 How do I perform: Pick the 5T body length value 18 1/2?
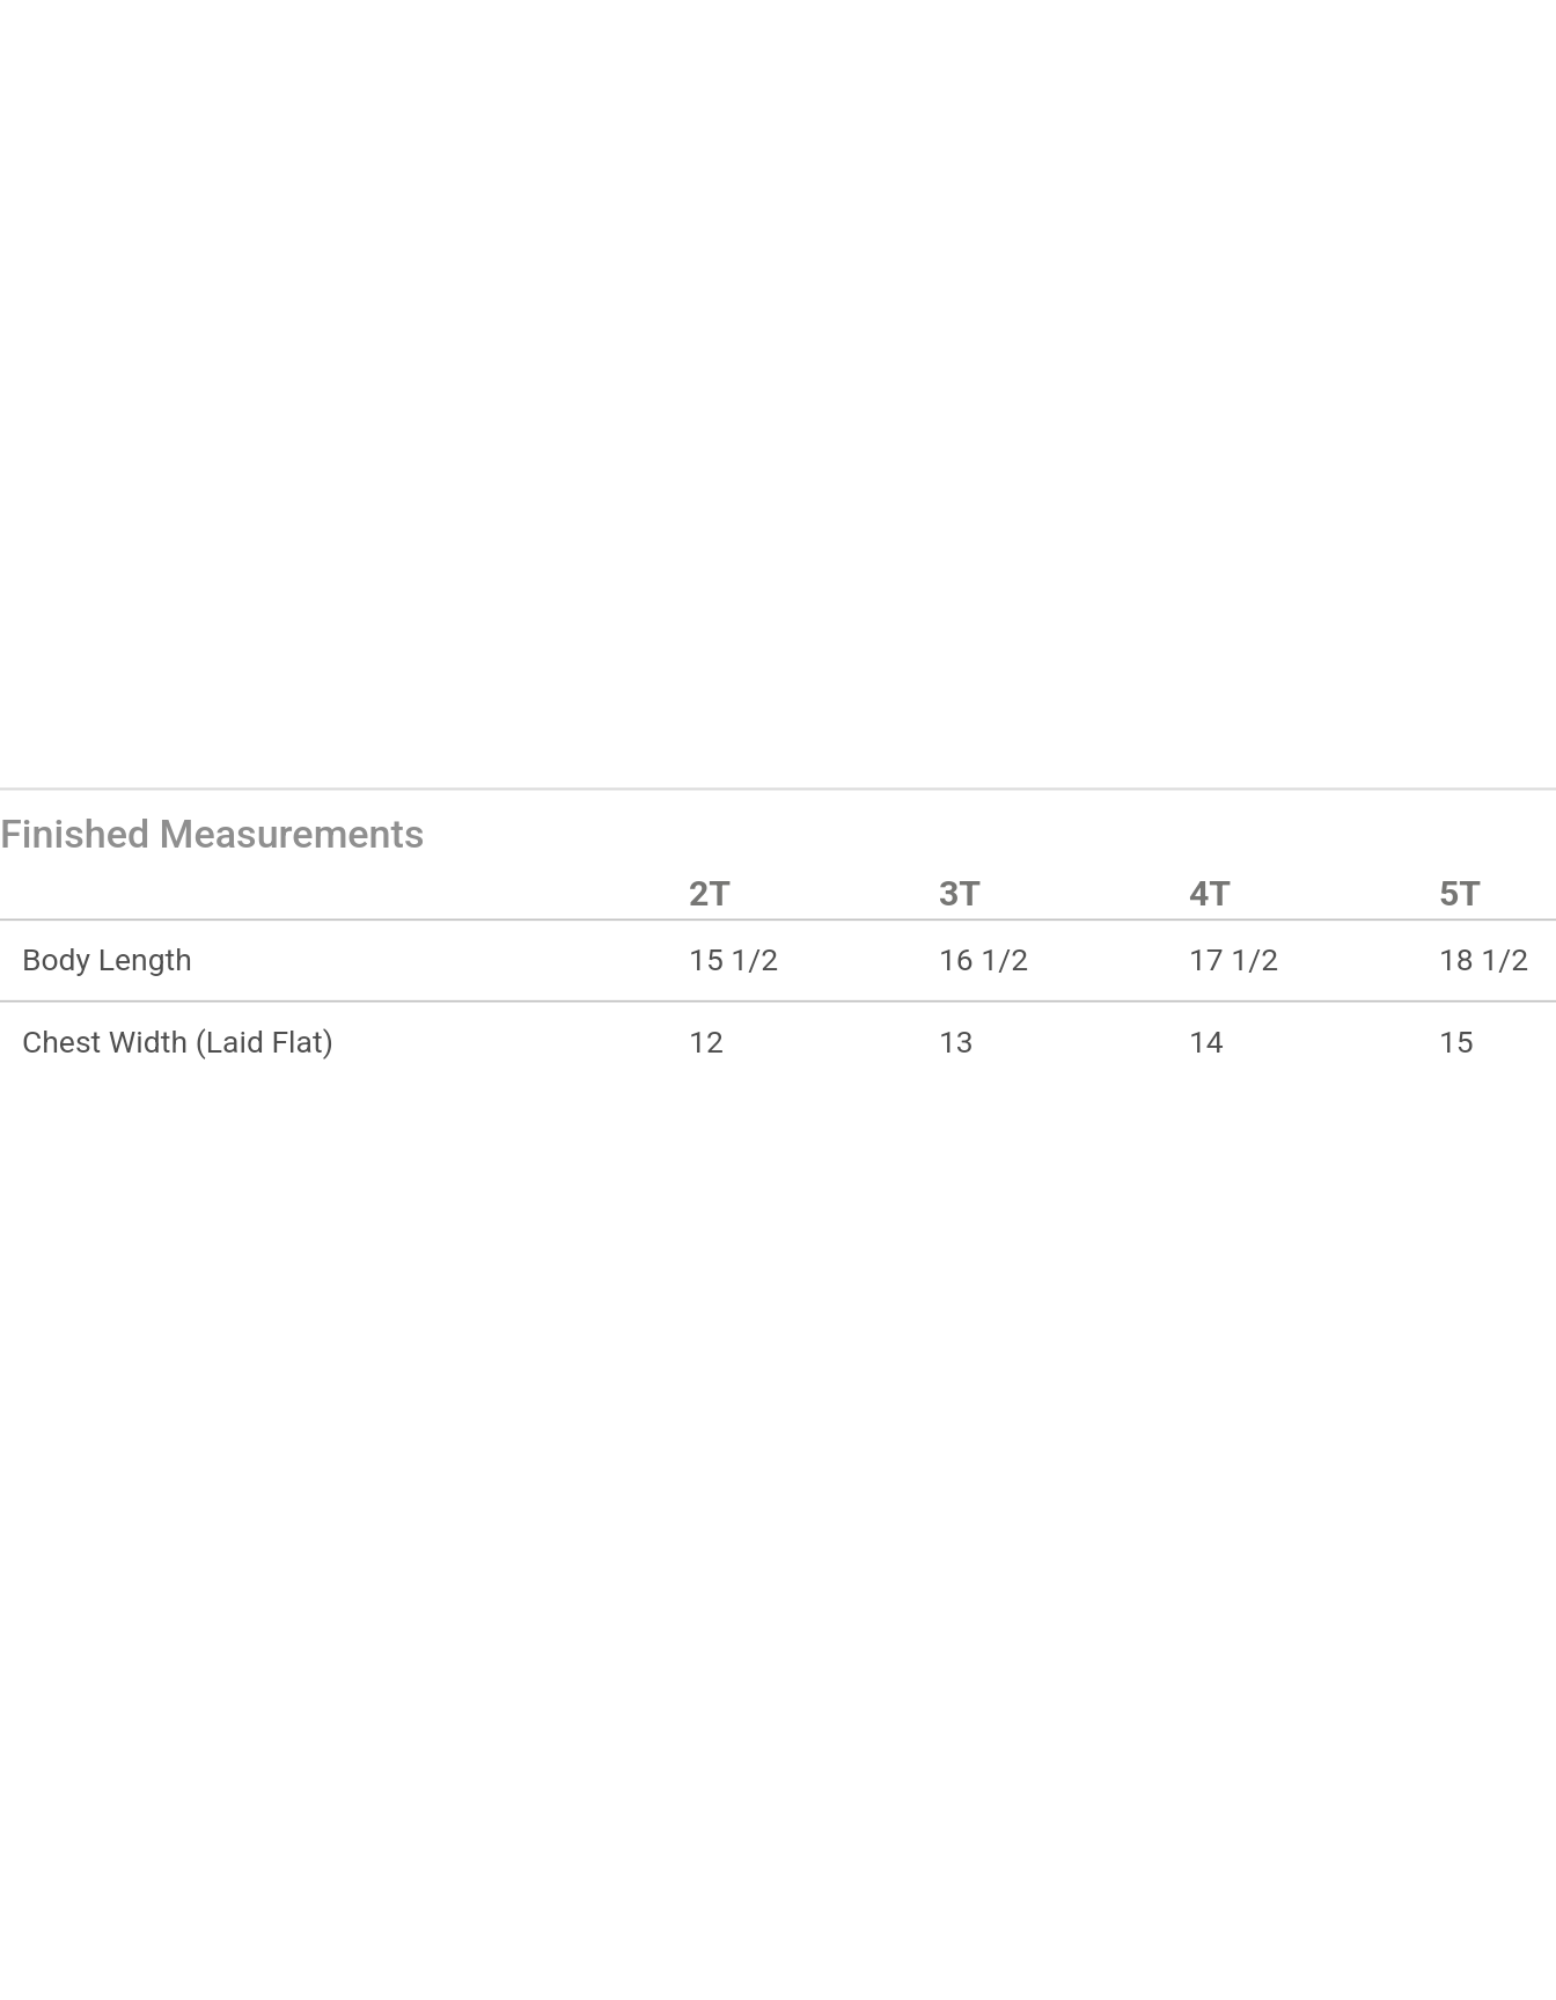pos(1483,960)
